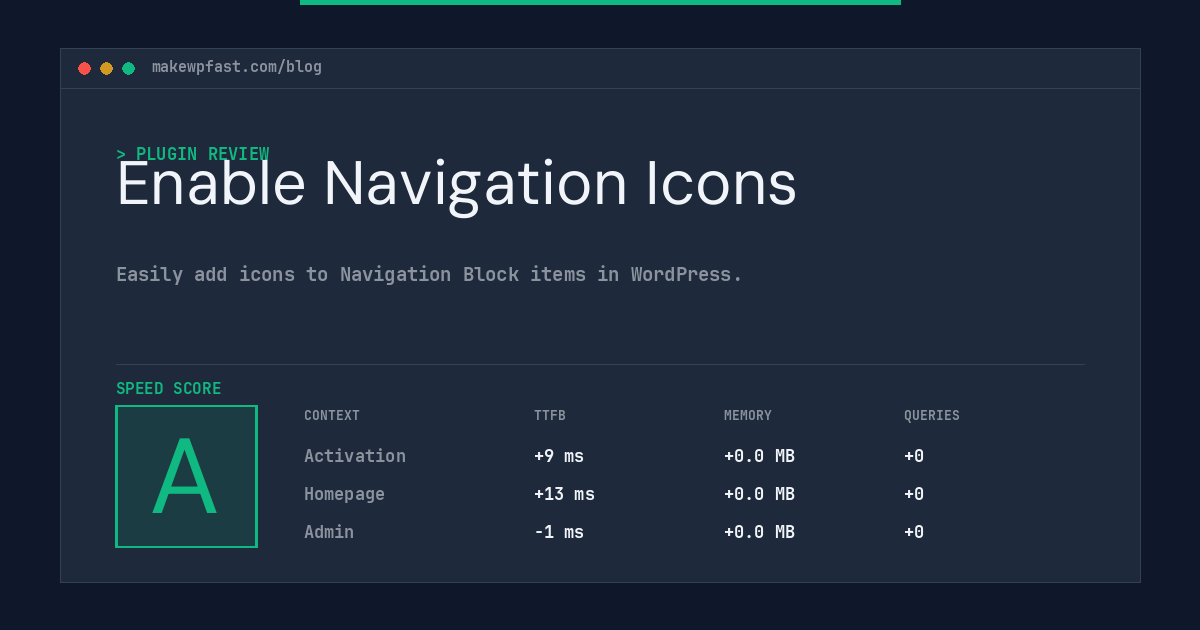Click the '+13 ms' Homepage TTFB value
Viewport: 1200px width, 630px height.
[x=564, y=494]
